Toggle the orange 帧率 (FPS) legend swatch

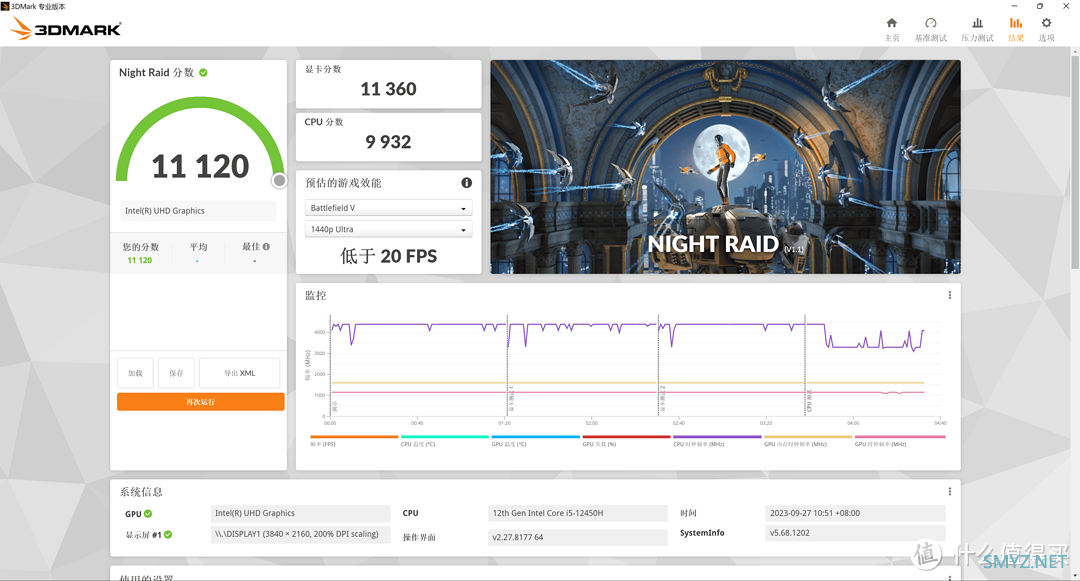[x=354, y=436]
